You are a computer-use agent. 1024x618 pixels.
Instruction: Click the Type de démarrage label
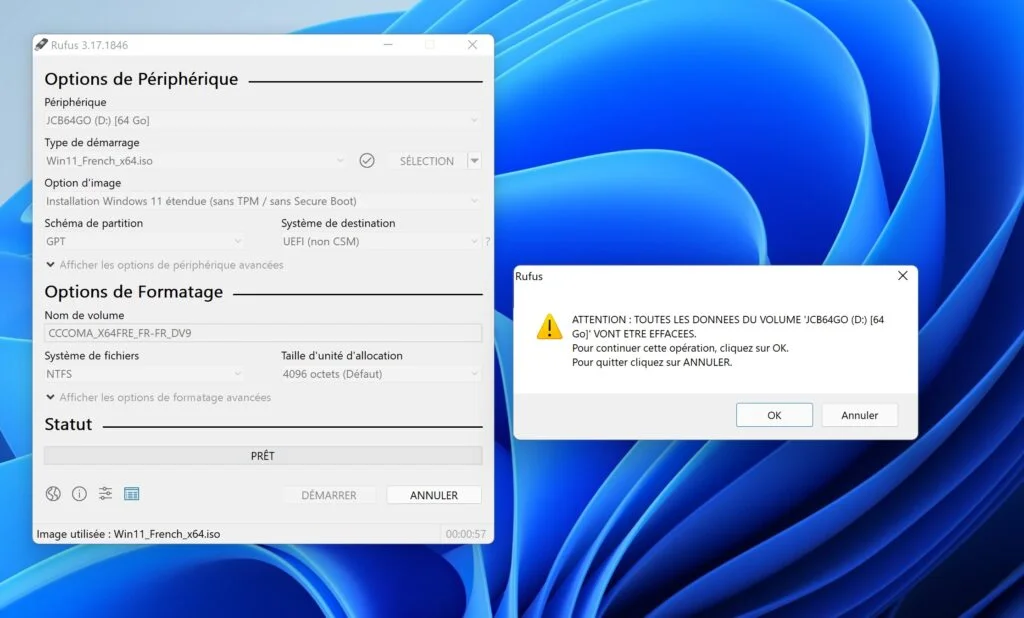click(x=91, y=142)
